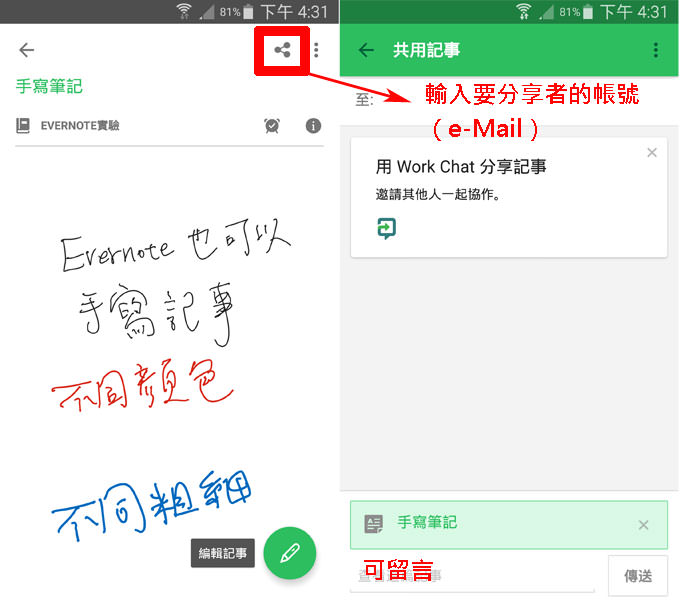Viewport: 680px width, 602px height.
Task: Open the reminder alarm clock icon
Action: coord(272,126)
